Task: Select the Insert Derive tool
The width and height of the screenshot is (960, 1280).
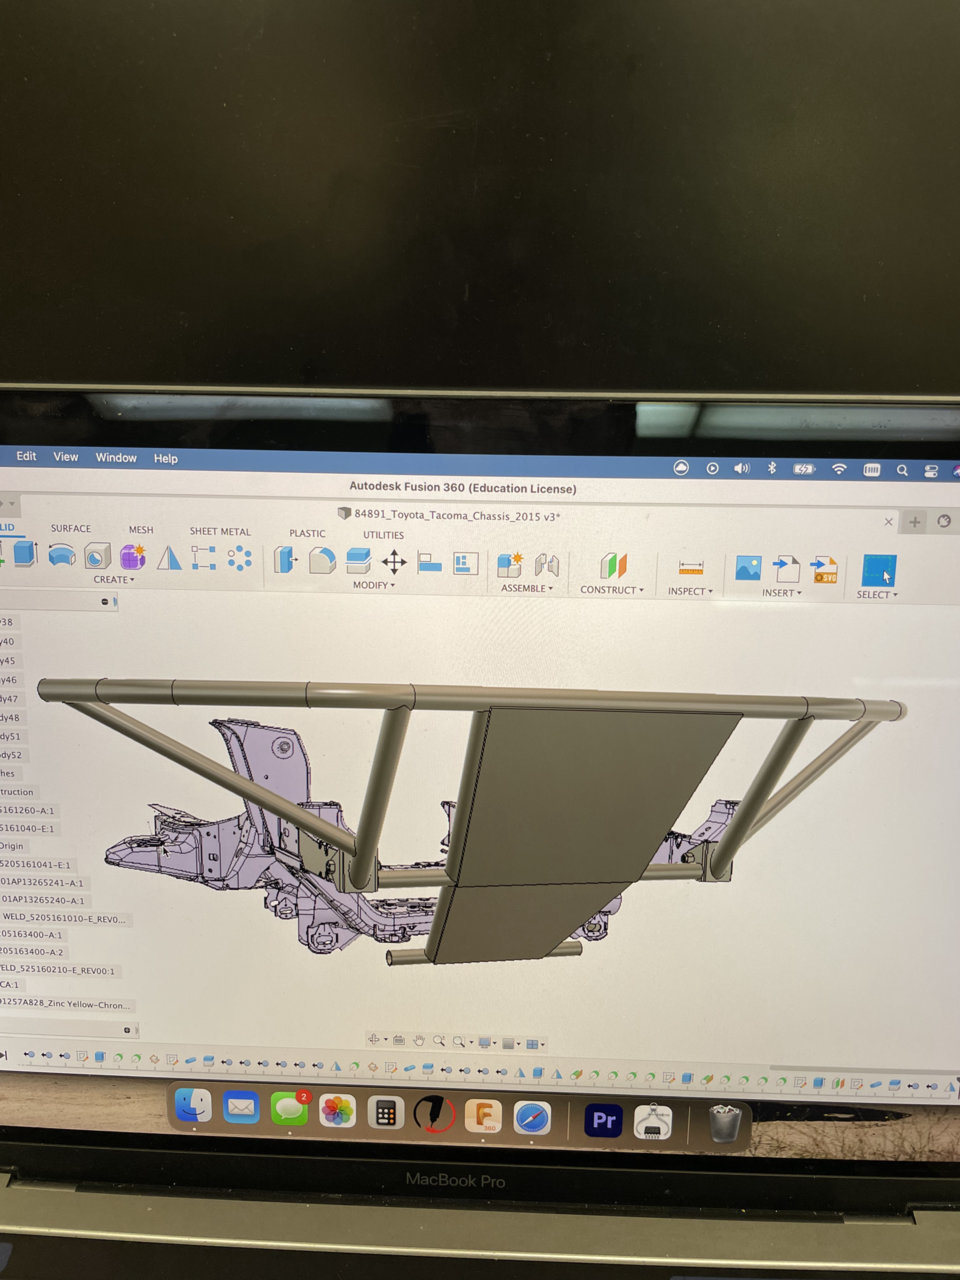Action: pos(786,569)
